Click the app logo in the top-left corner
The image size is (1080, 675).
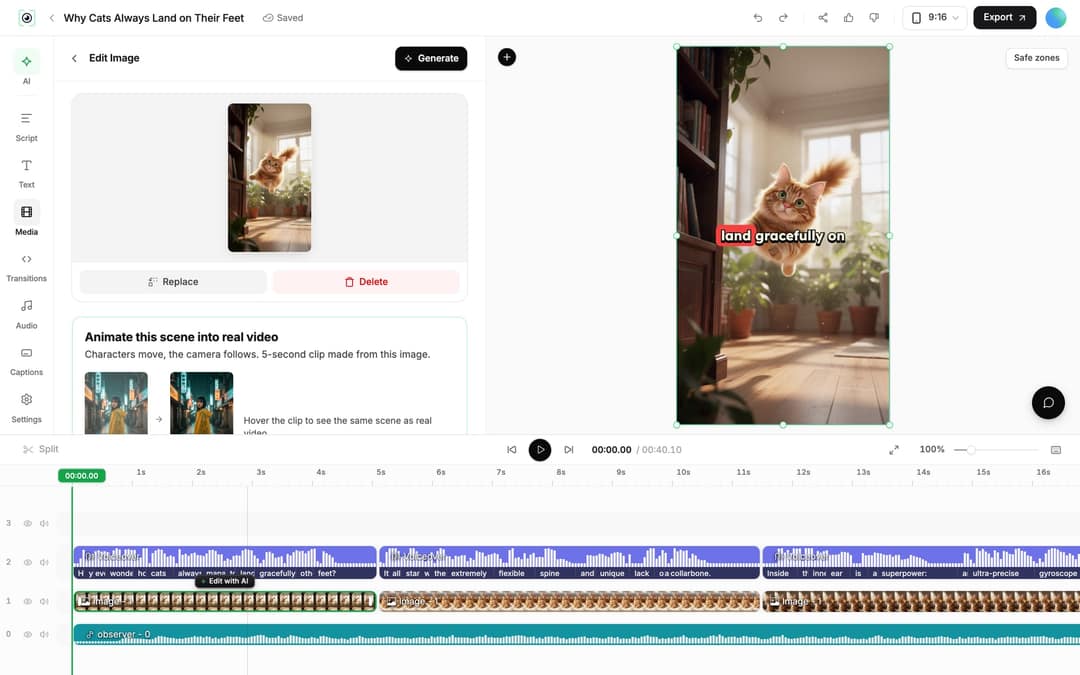26,18
